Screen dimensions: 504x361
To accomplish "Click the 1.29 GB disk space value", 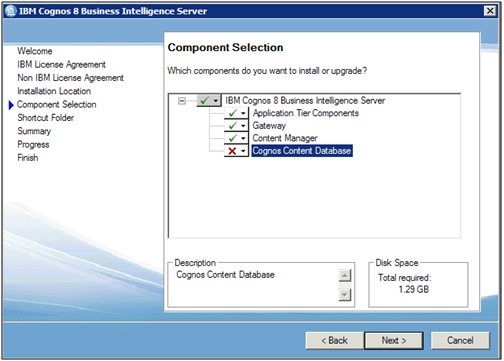I will 414,289.
